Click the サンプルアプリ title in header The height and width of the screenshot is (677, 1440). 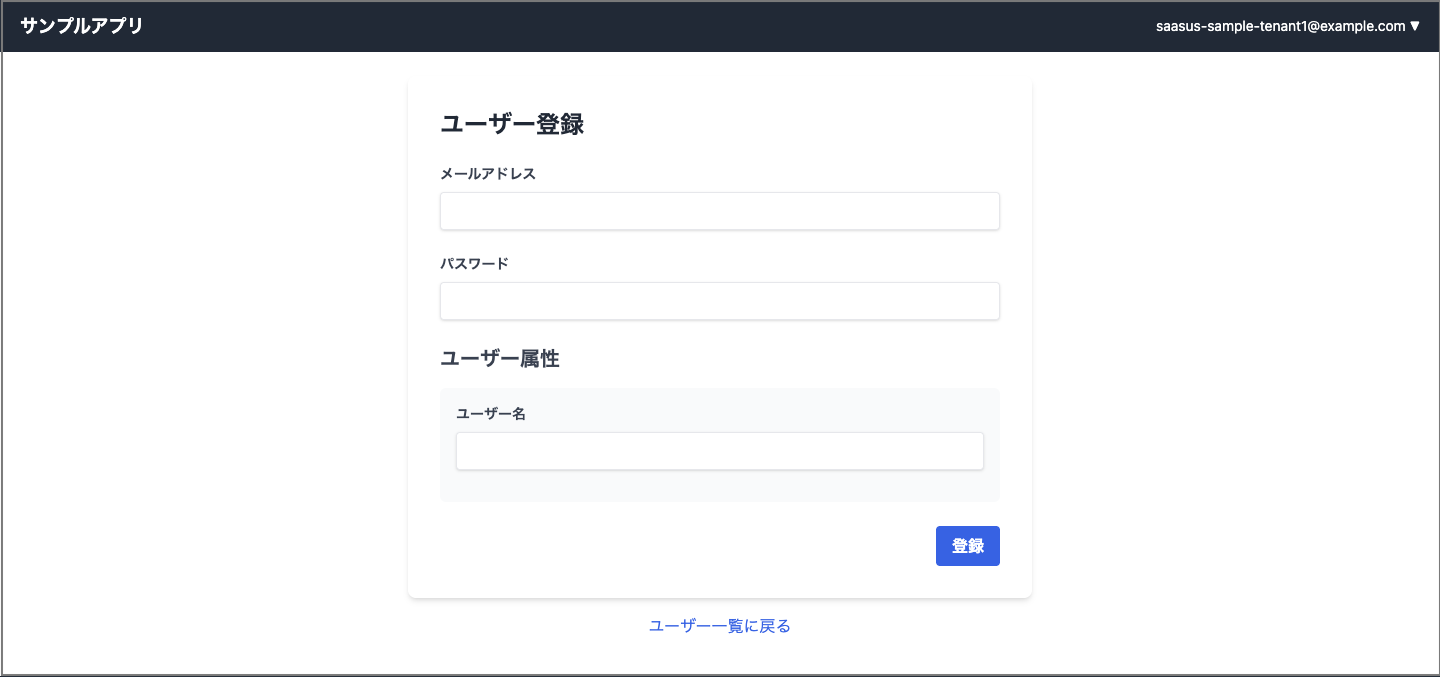click(82, 26)
